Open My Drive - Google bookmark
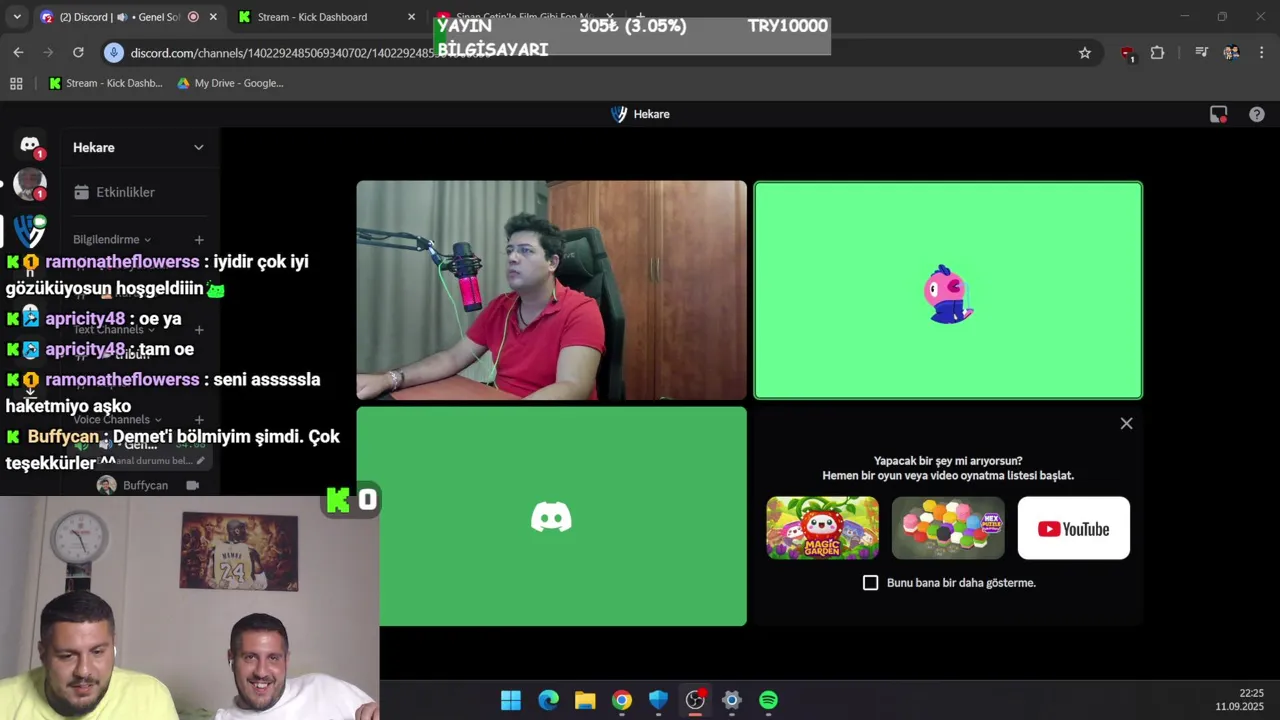1280x720 pixels. 231,83
